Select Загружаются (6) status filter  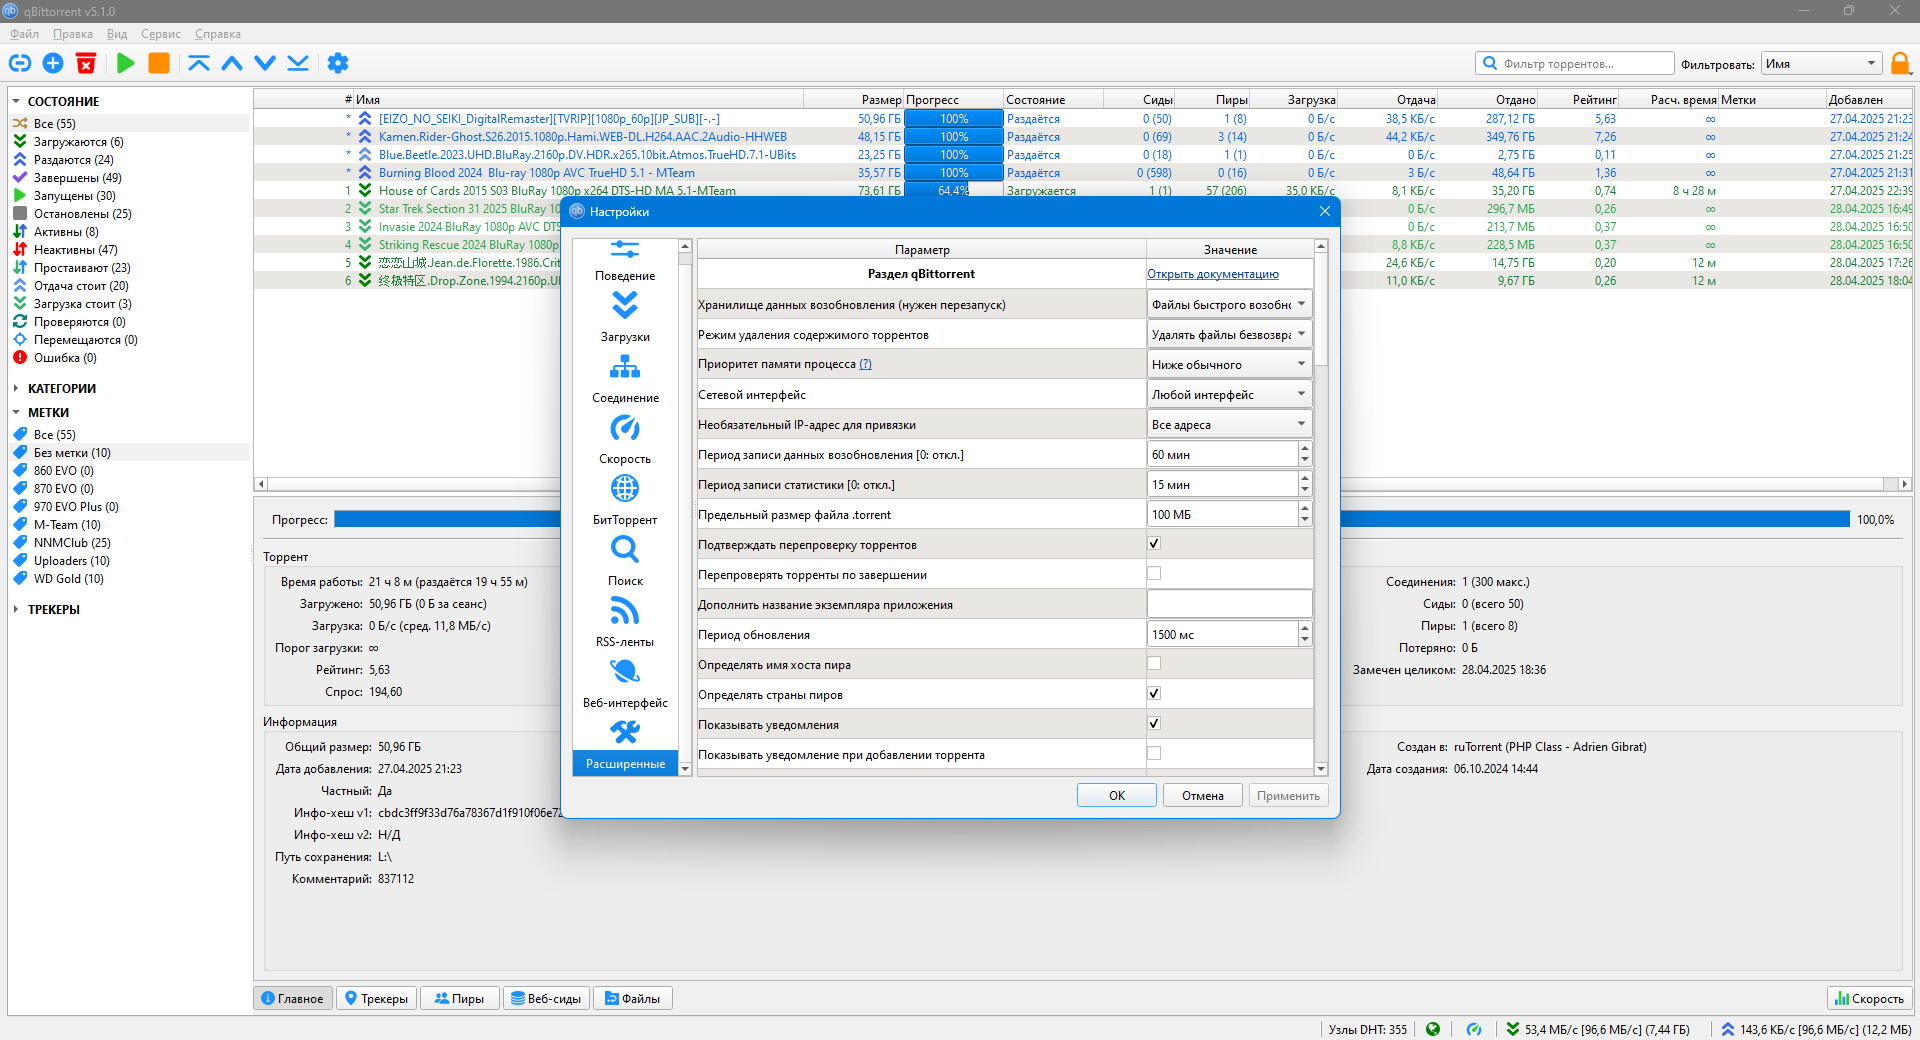click(78, 142)
